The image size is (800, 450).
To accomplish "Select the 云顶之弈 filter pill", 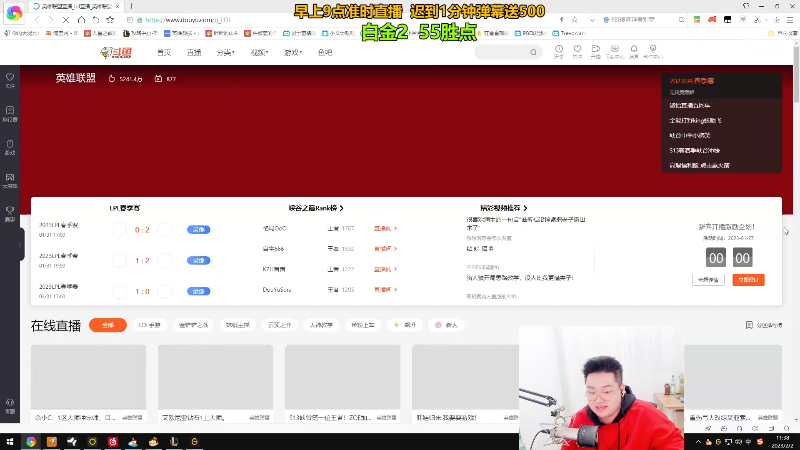I will pyautogui.click(x=279, y=325).
